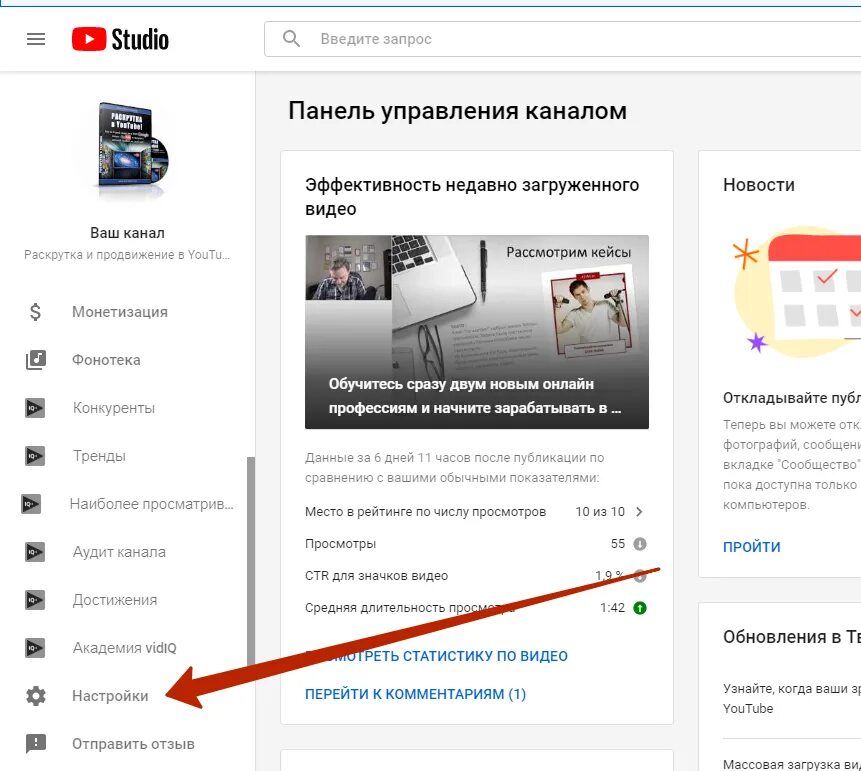Click the Фонотека music library icon

[x=36, y=360]
